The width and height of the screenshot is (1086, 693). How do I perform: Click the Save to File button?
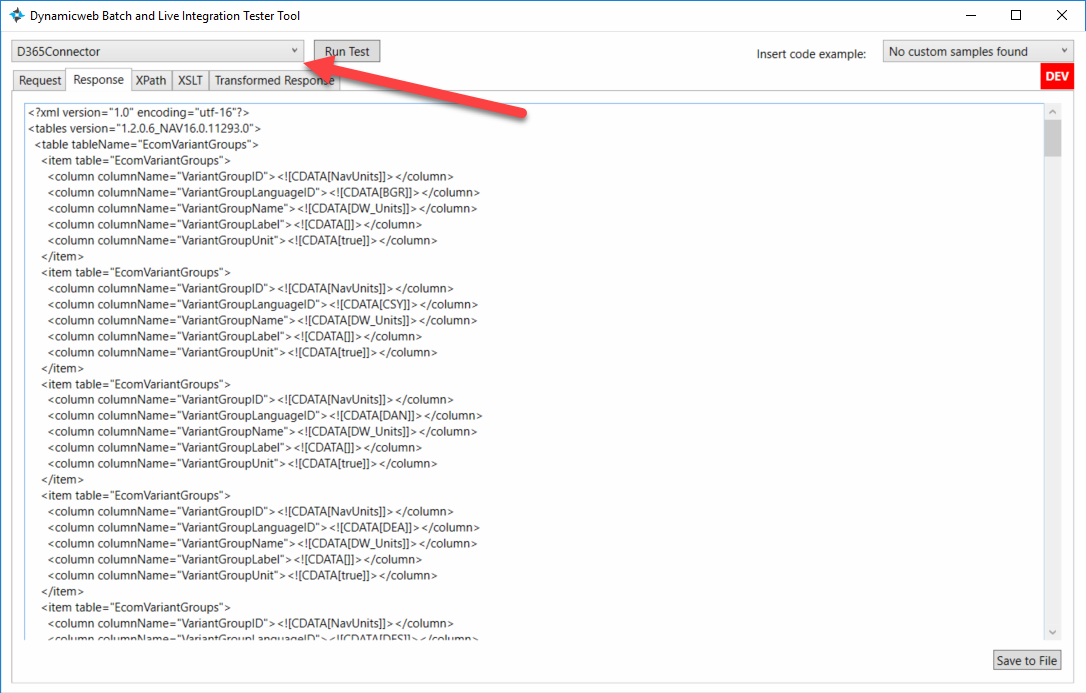pos(1026,660)
